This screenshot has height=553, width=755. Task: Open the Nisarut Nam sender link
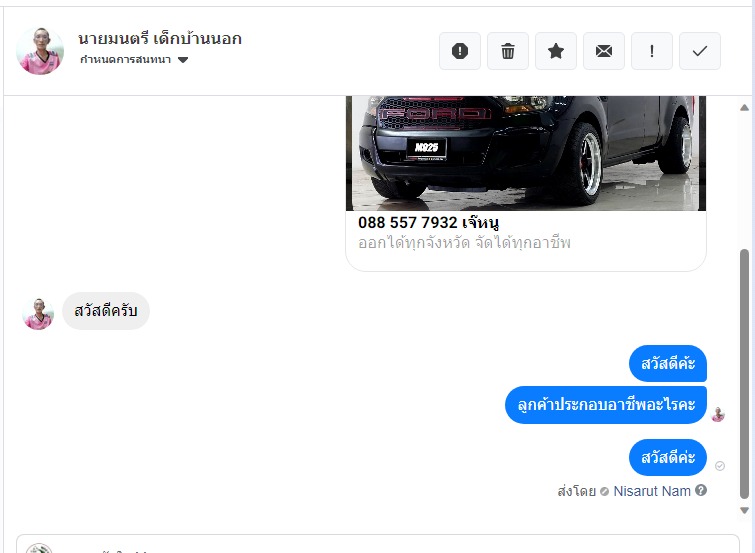(x=651, y=491)
